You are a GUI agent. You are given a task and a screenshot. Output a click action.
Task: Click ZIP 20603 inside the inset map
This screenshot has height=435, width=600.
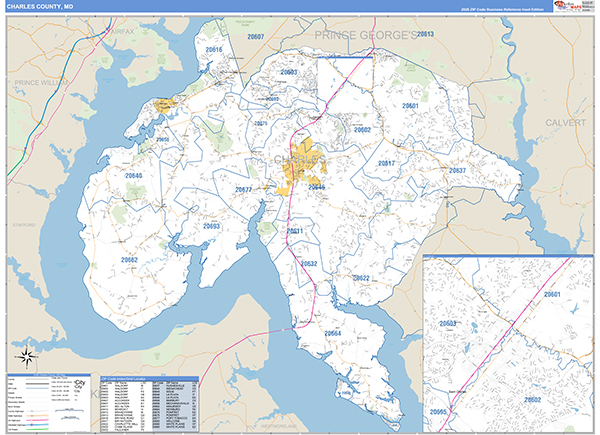[x=449, y=324]
